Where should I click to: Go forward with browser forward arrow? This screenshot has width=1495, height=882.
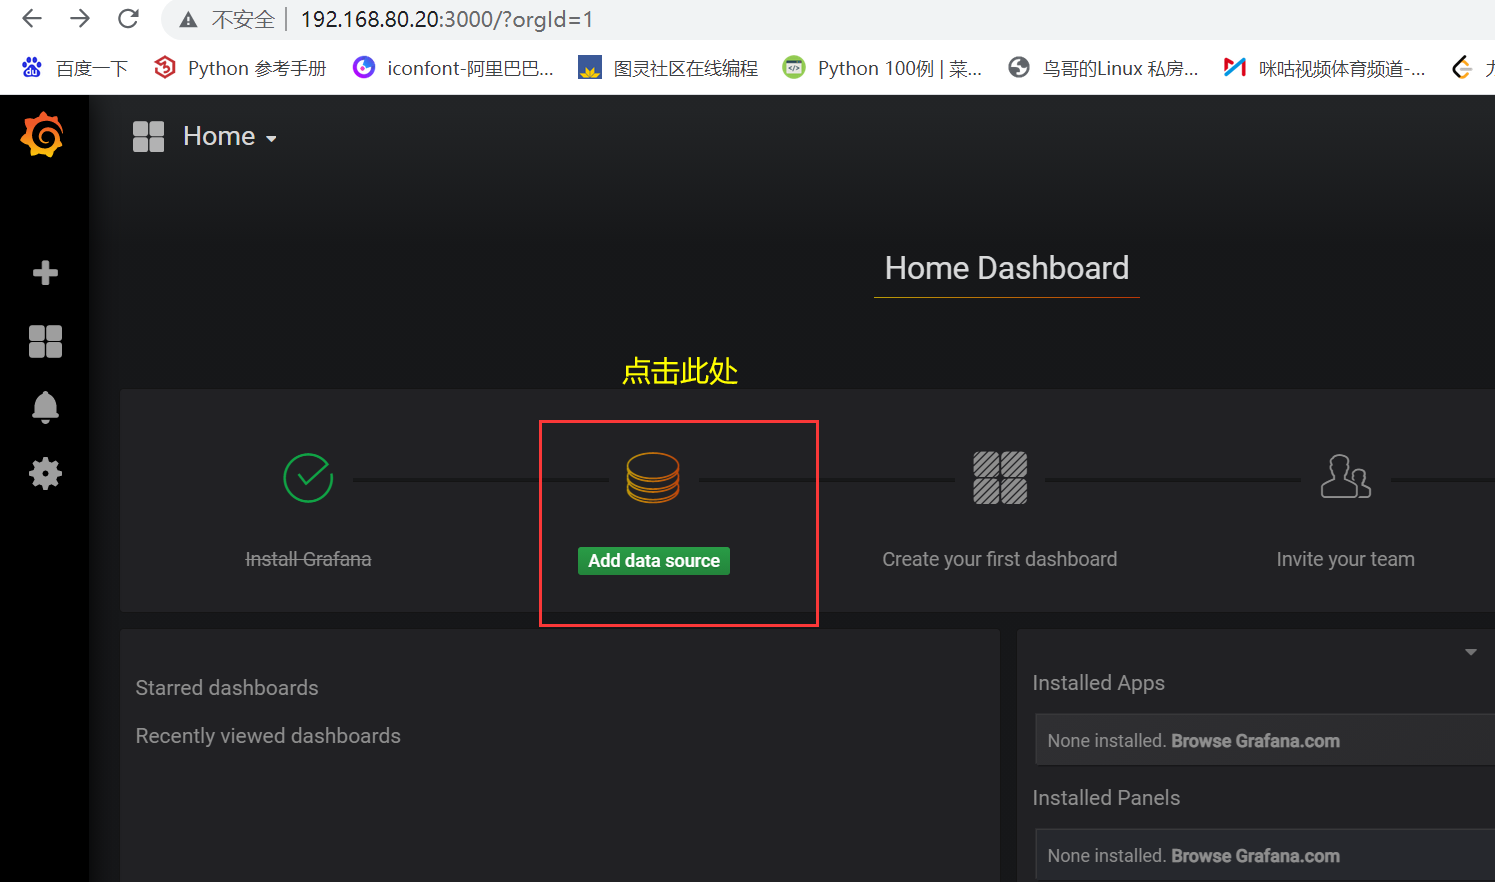80,19
